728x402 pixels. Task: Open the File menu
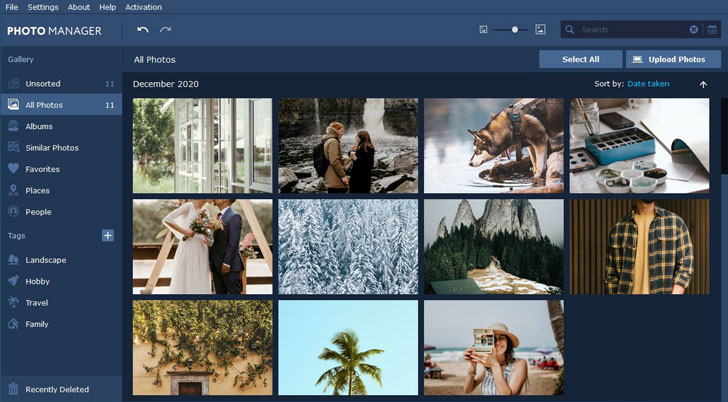12,7
